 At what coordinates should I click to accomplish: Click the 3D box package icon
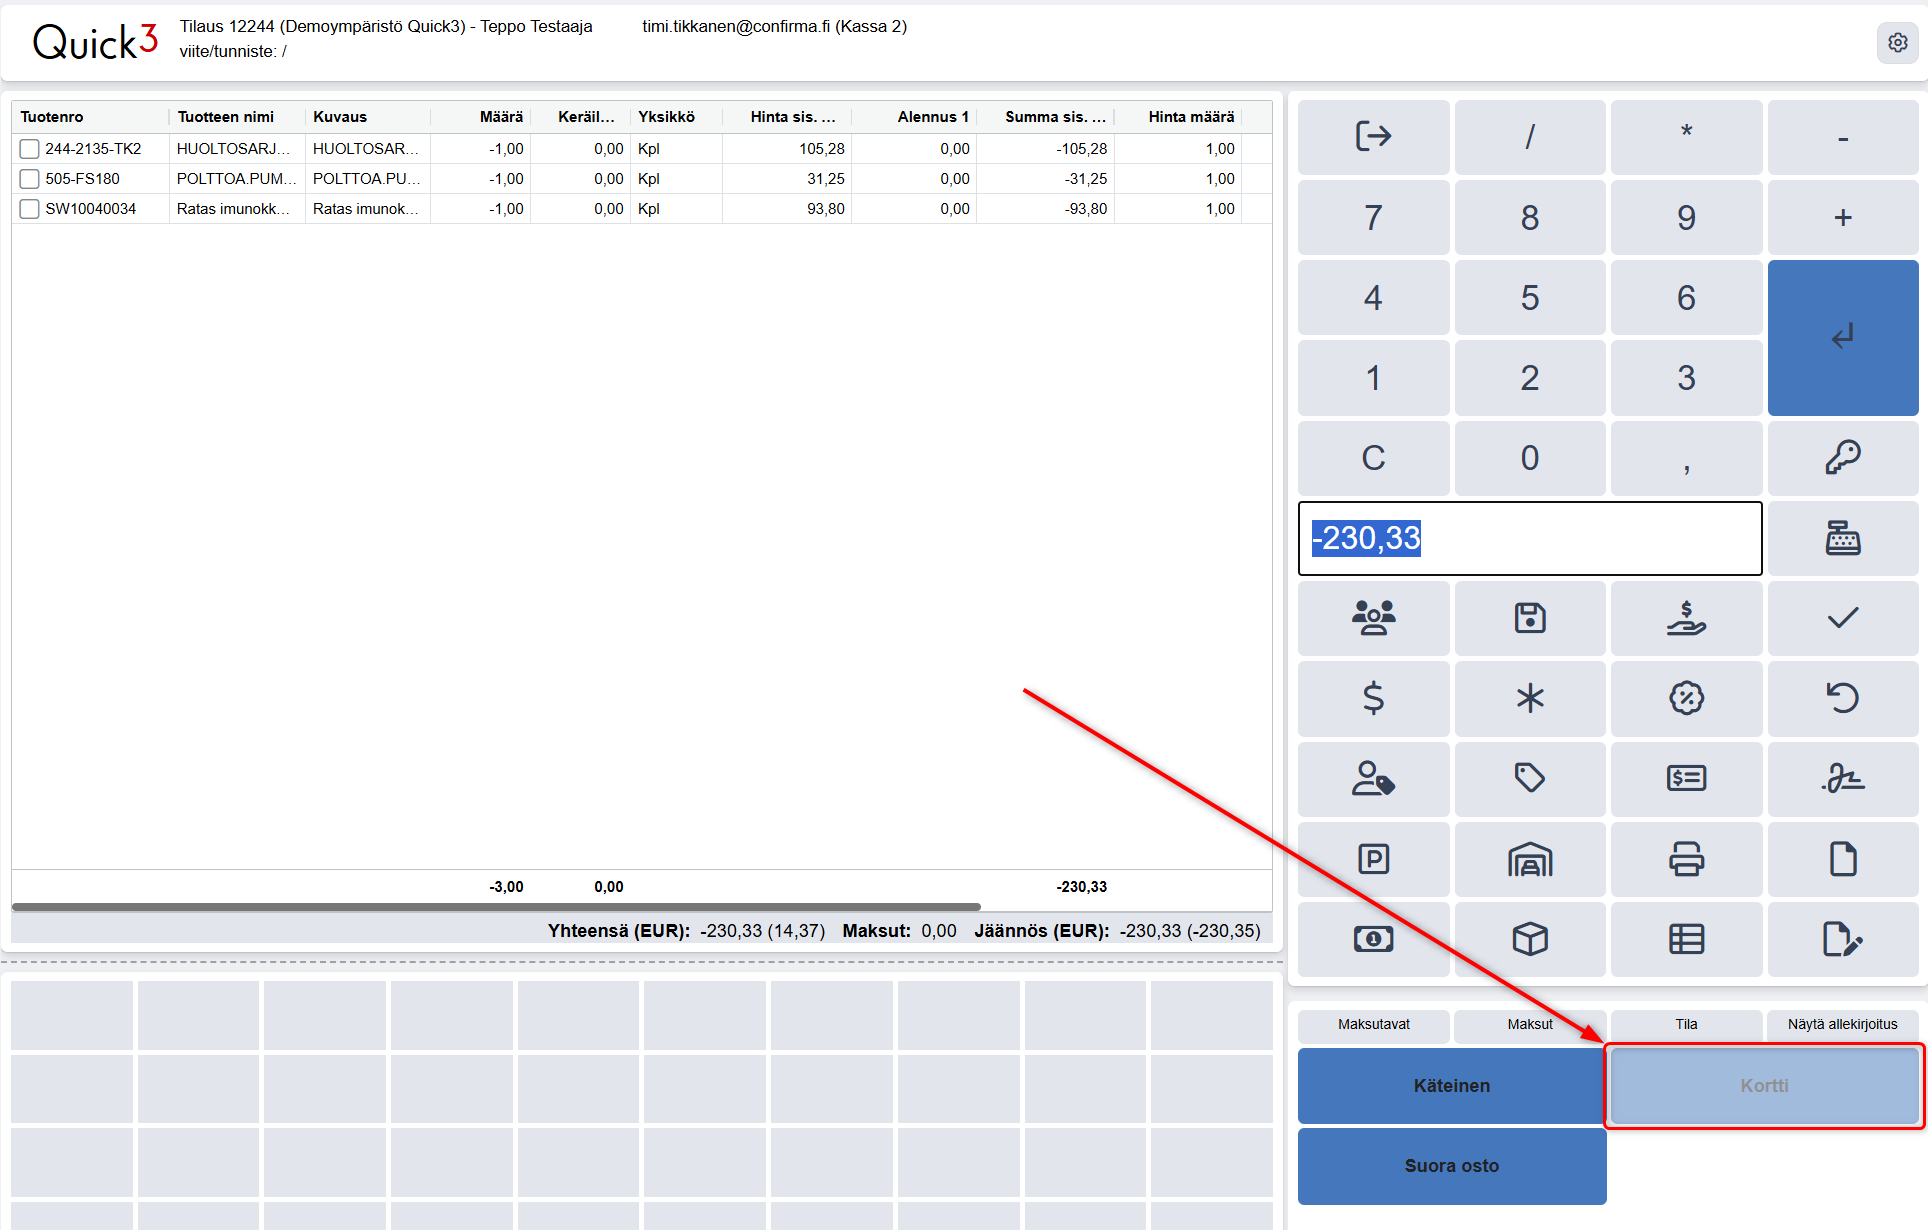point(1529,939)
